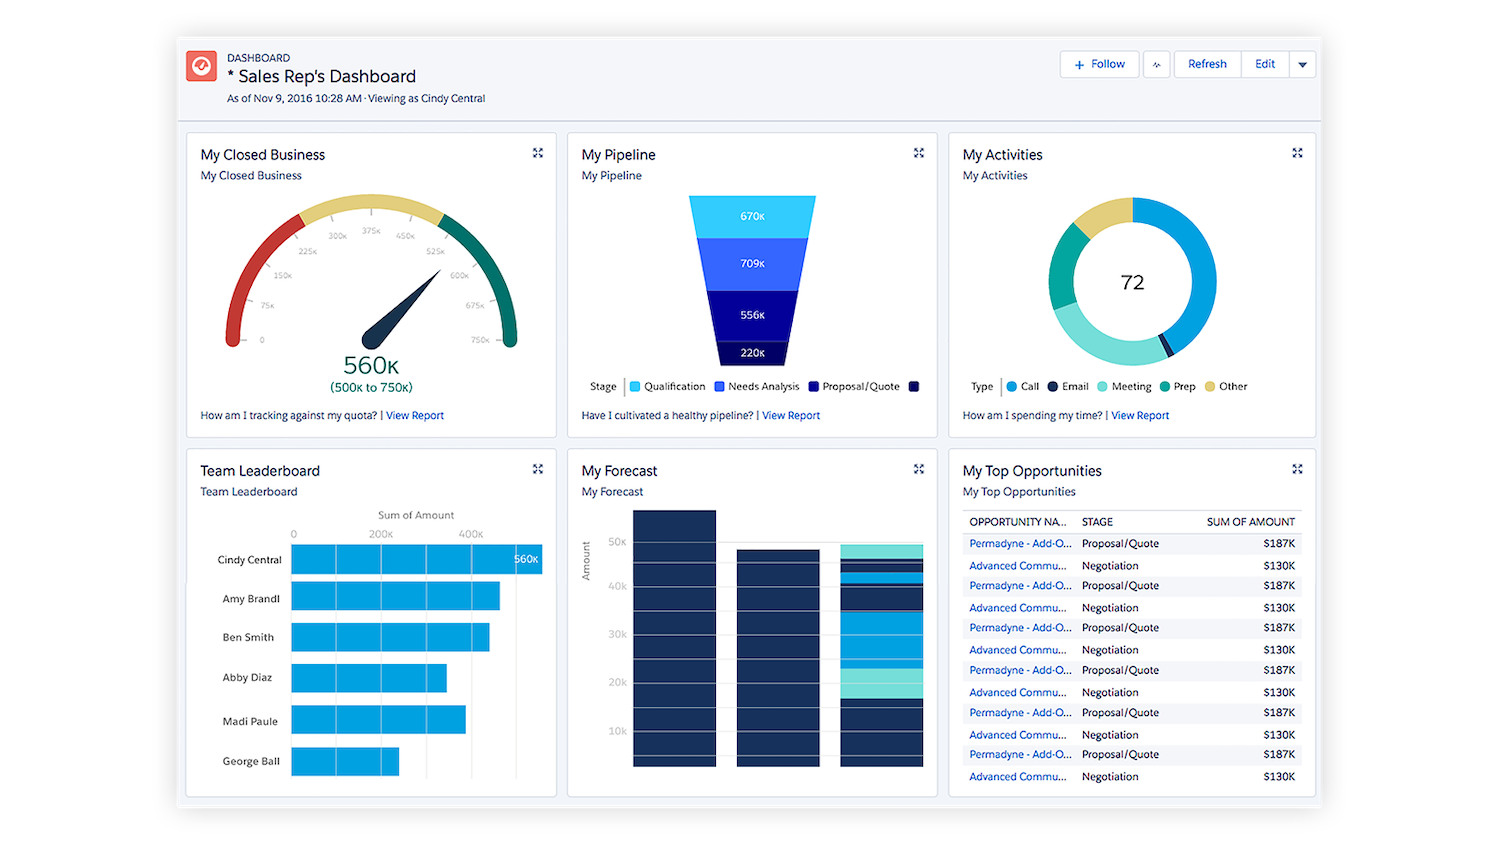Expand the My Closed Business widget
This screenshot has height=844, width=1500.
coord(538,153)
